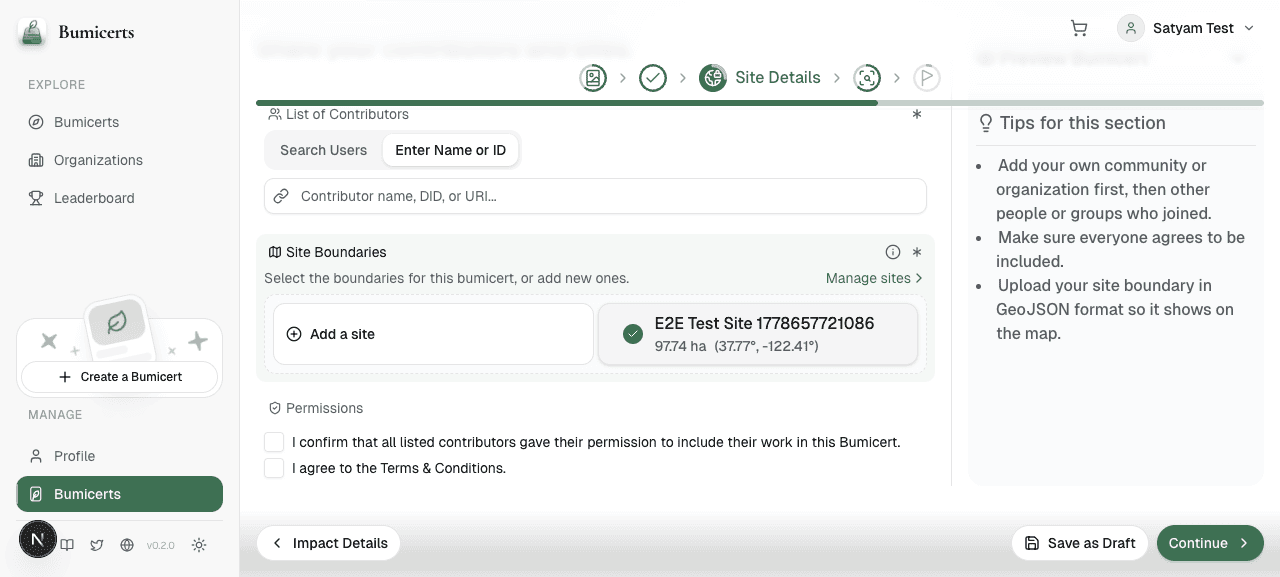This screenshot has width=1280, height=577.
Task: Open the book documentation icon
Action: 67,545
